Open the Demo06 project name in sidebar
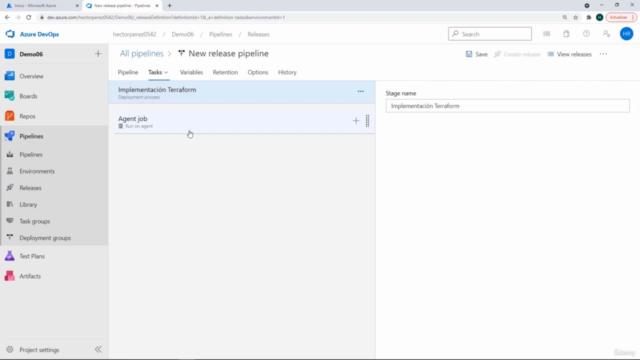This screenshot has width=640, height=360. click(31, 54)
